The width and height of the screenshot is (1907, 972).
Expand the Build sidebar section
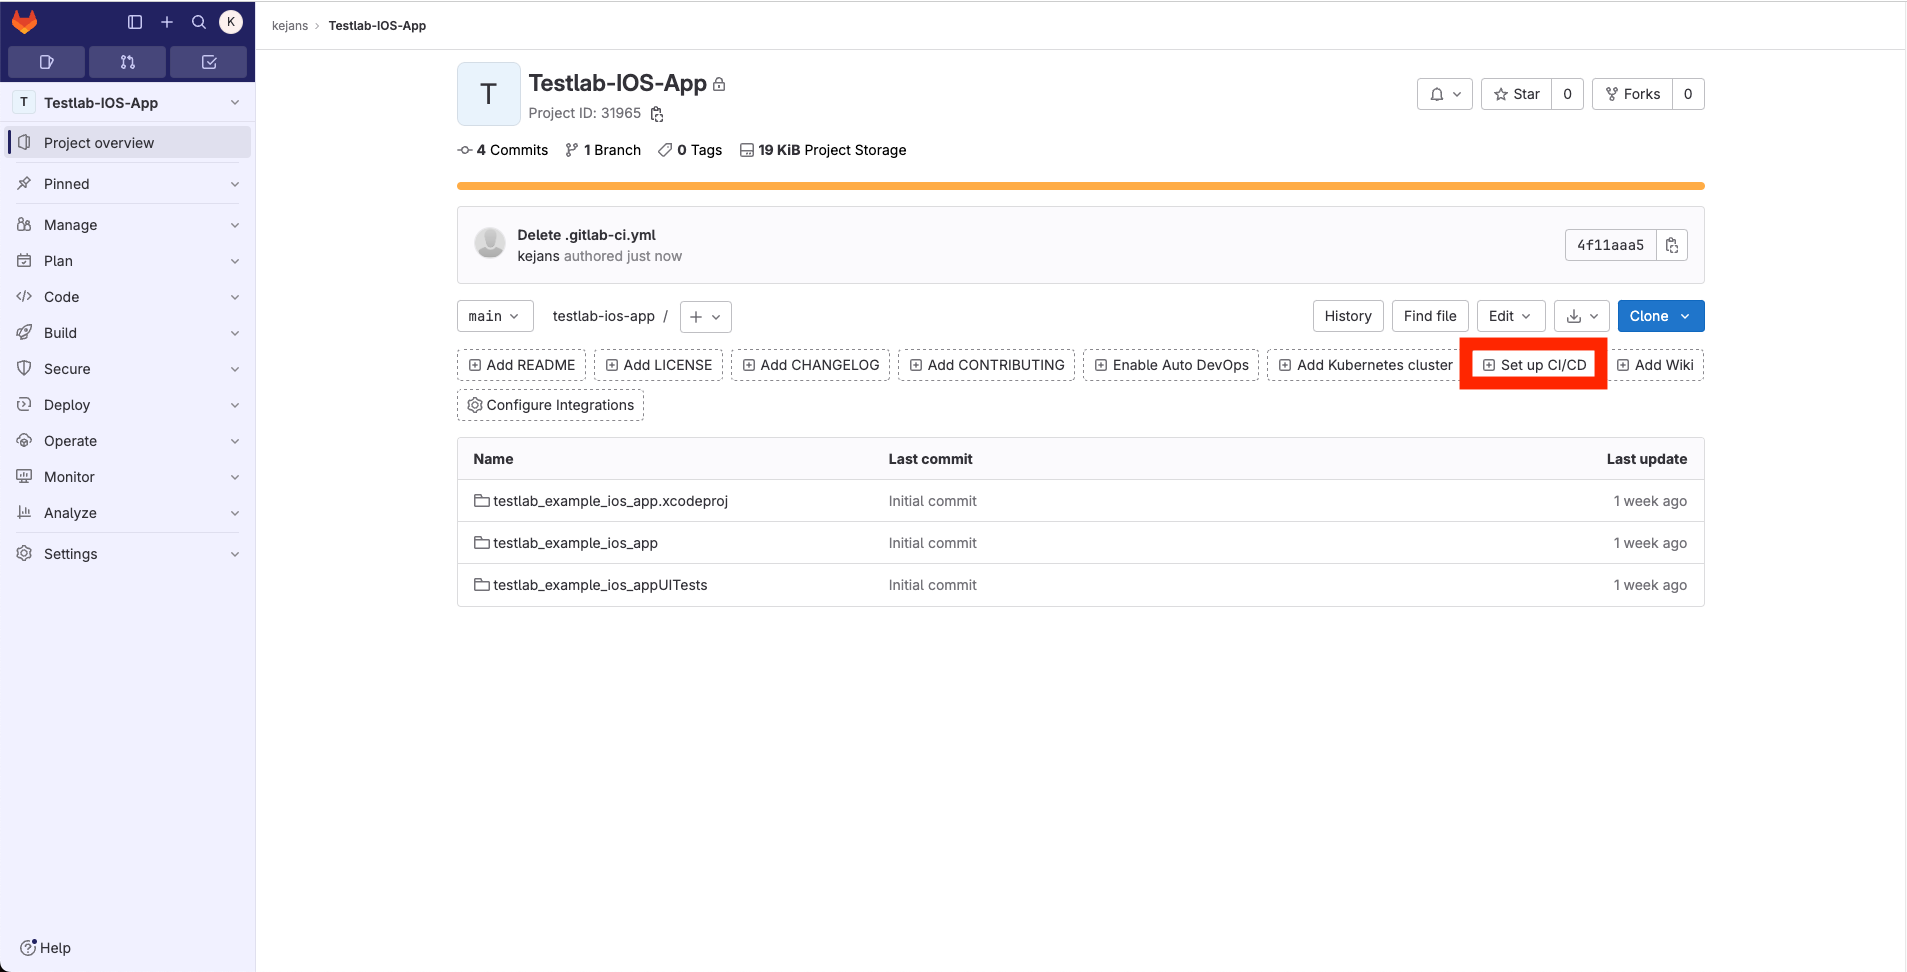click(x=128, y=333)
